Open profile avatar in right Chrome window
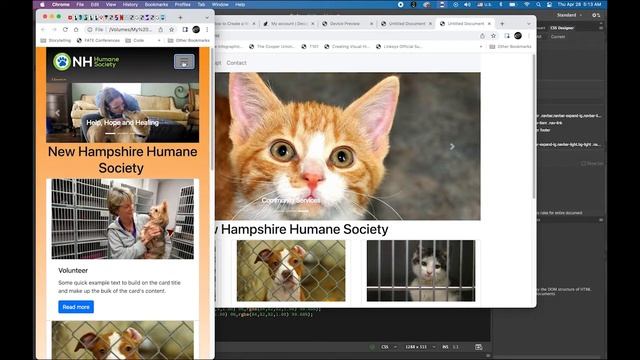 point(518,36)
